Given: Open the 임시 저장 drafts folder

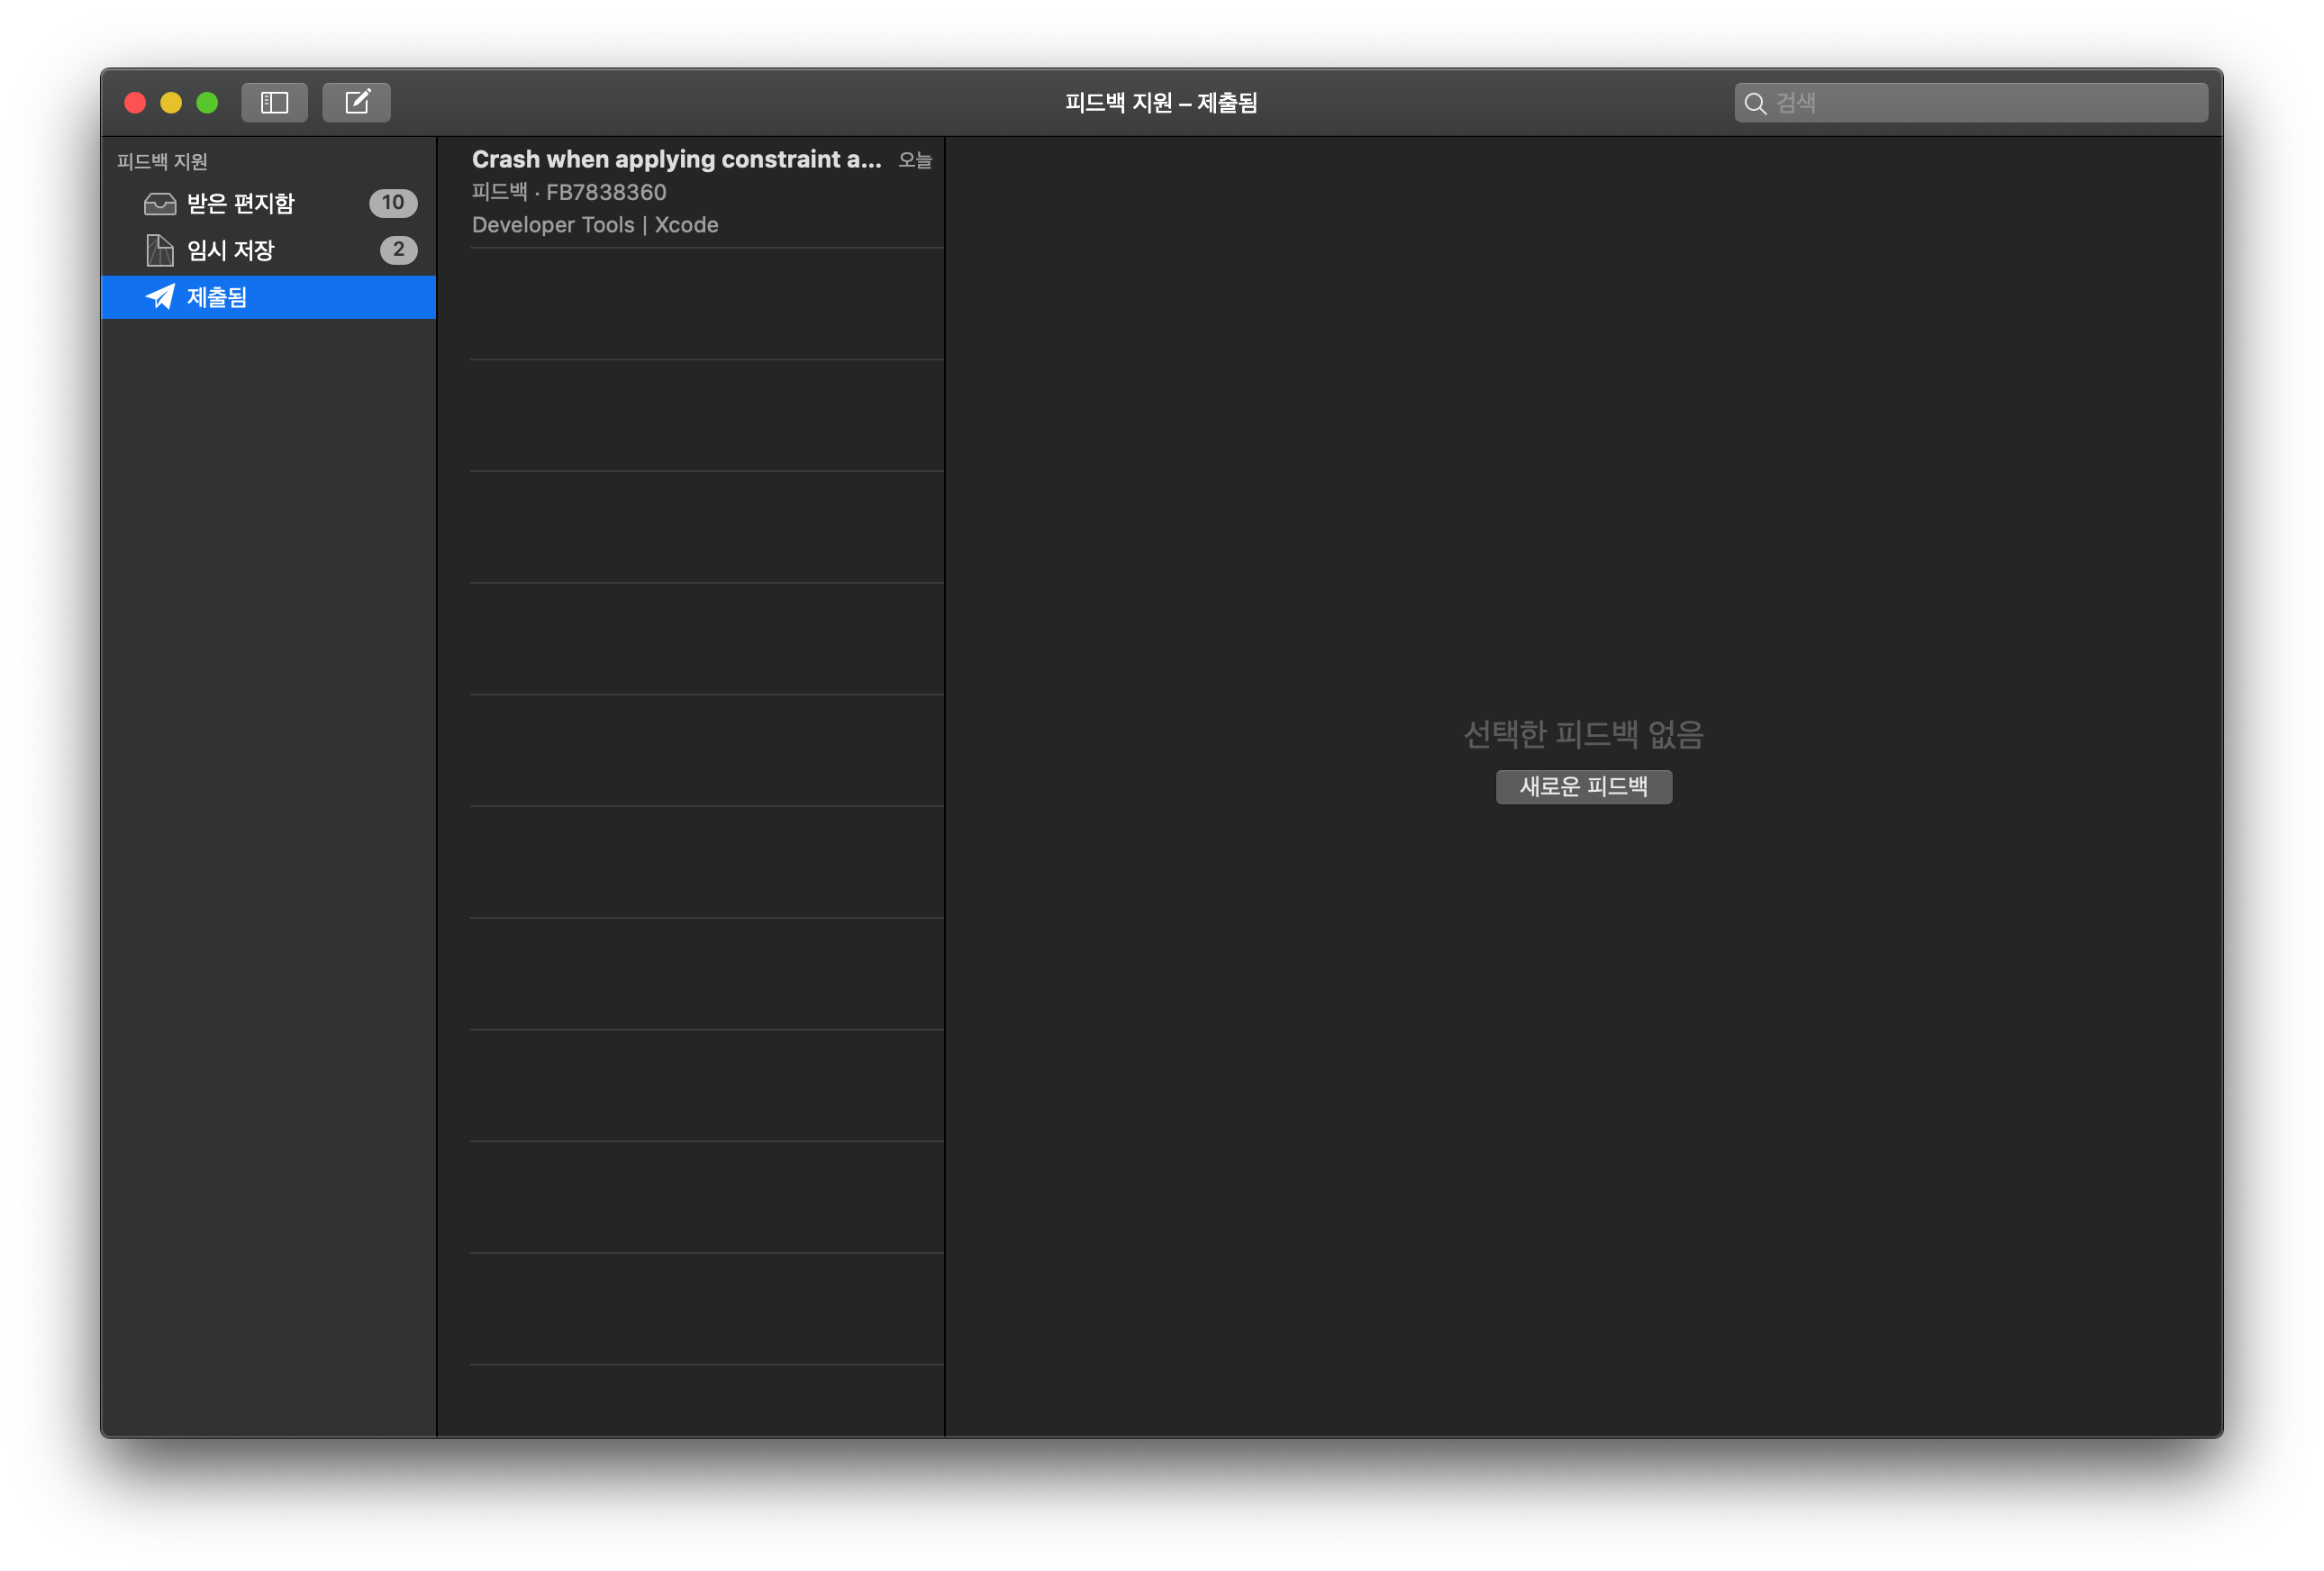Looking at the screenshot, I should click(x=231, y=250).
